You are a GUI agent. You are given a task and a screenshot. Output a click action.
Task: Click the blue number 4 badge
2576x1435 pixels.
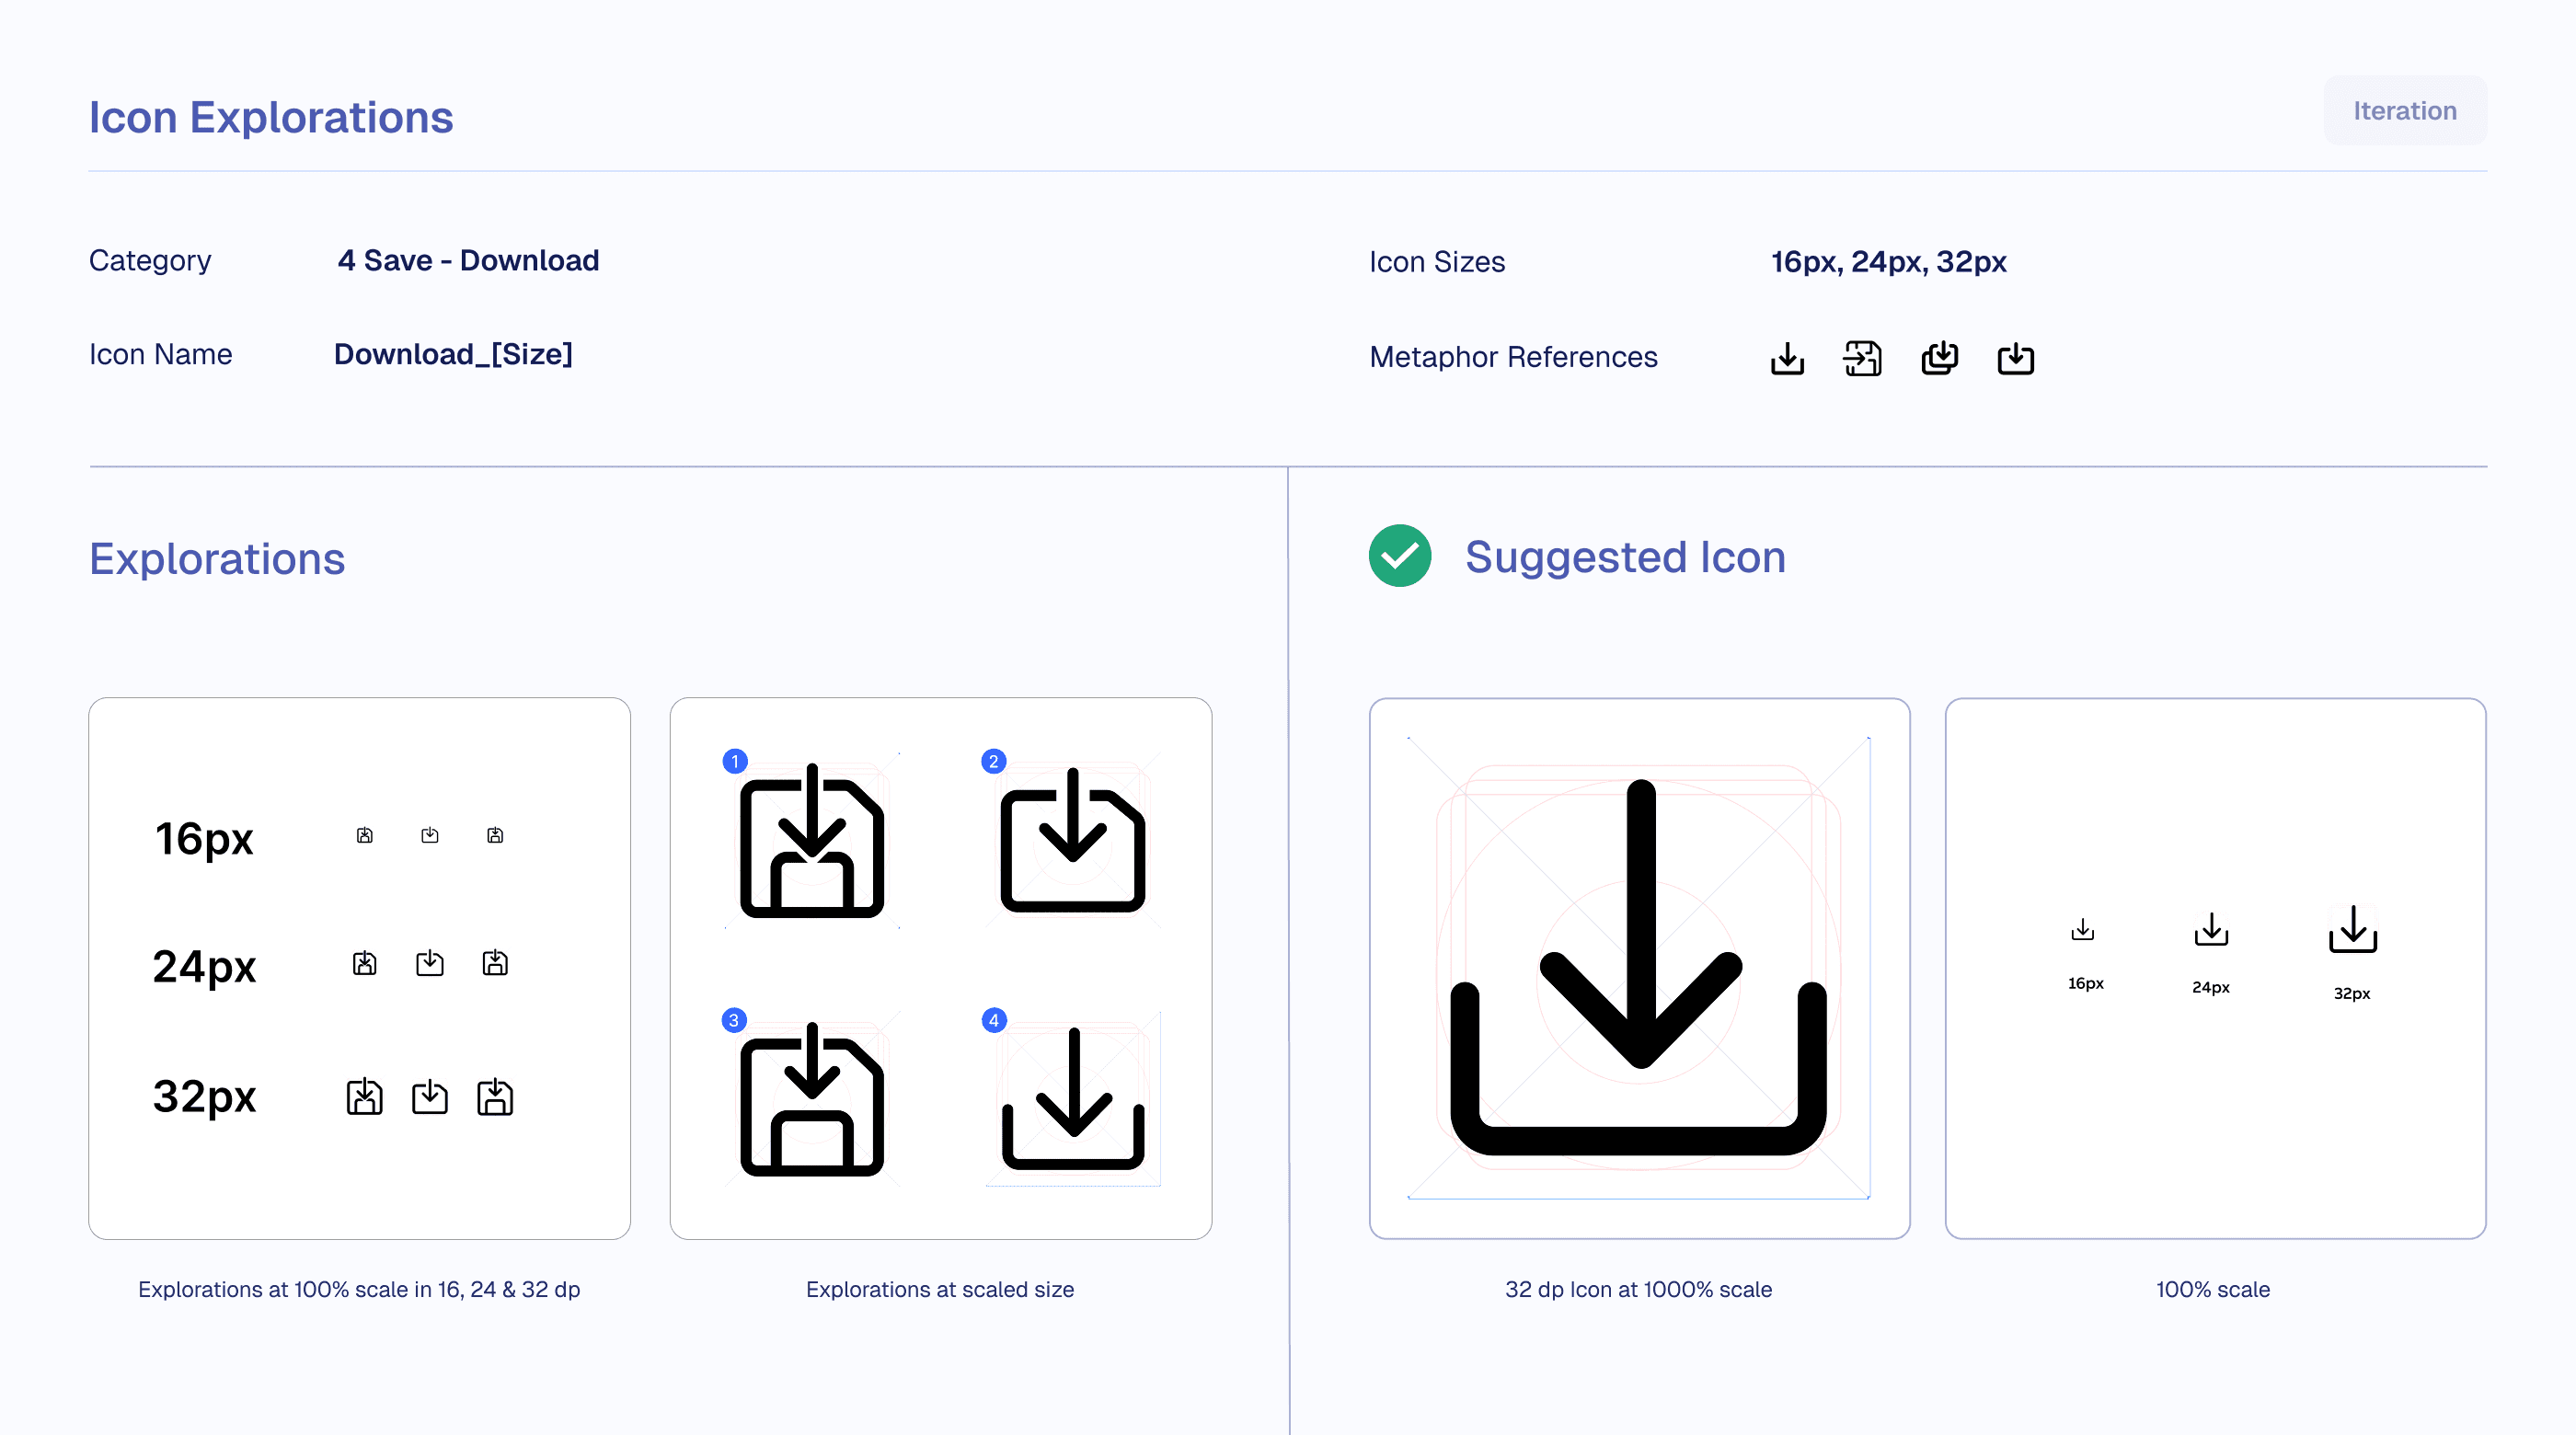click(993, 1020)
